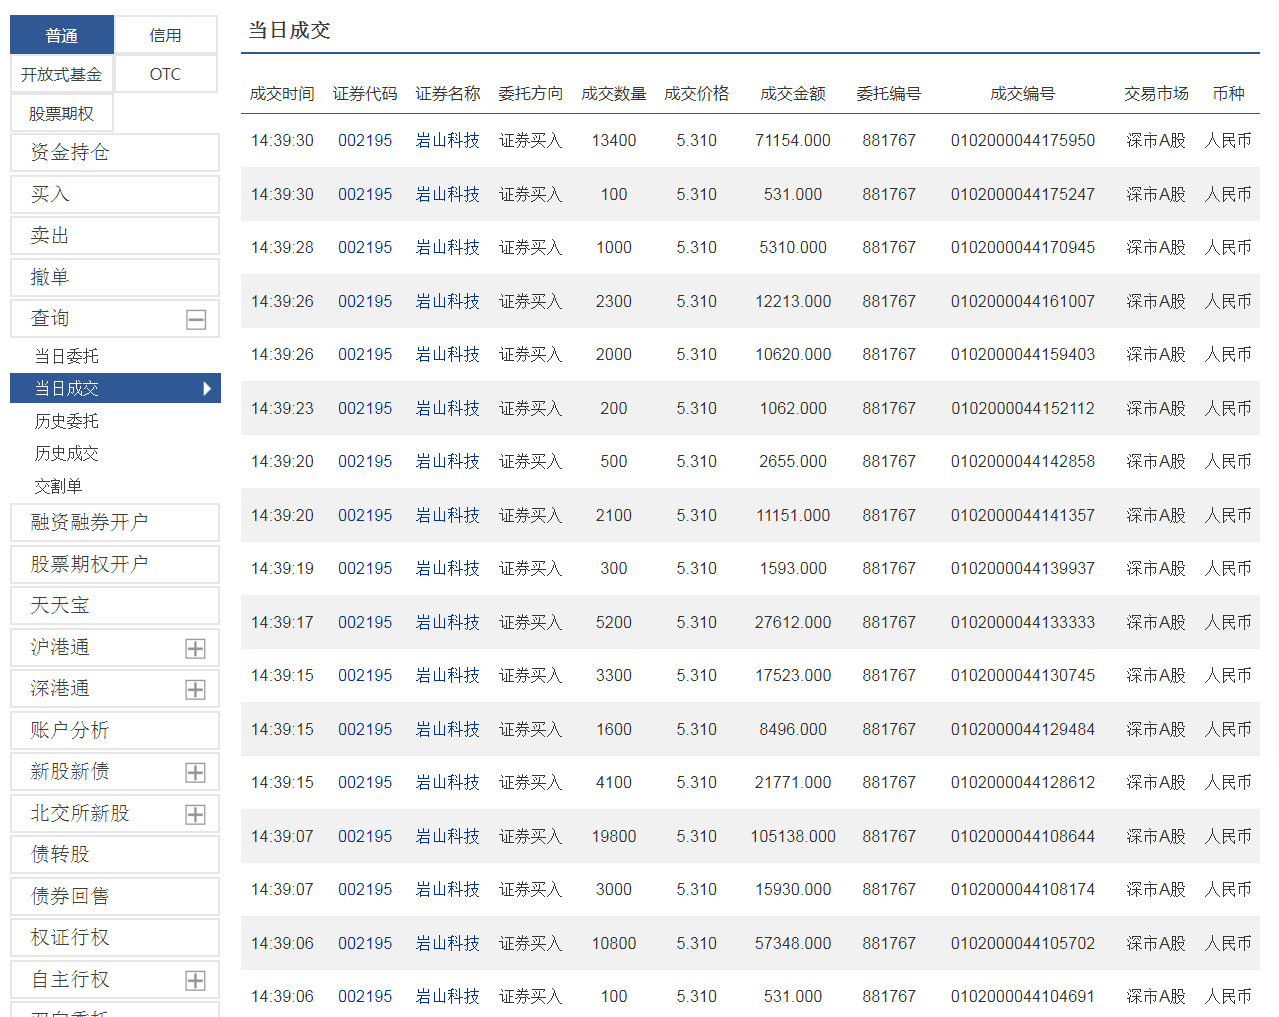Sort by 成交编号 column header
1279x1017 pixels.
coord(1023,93)
